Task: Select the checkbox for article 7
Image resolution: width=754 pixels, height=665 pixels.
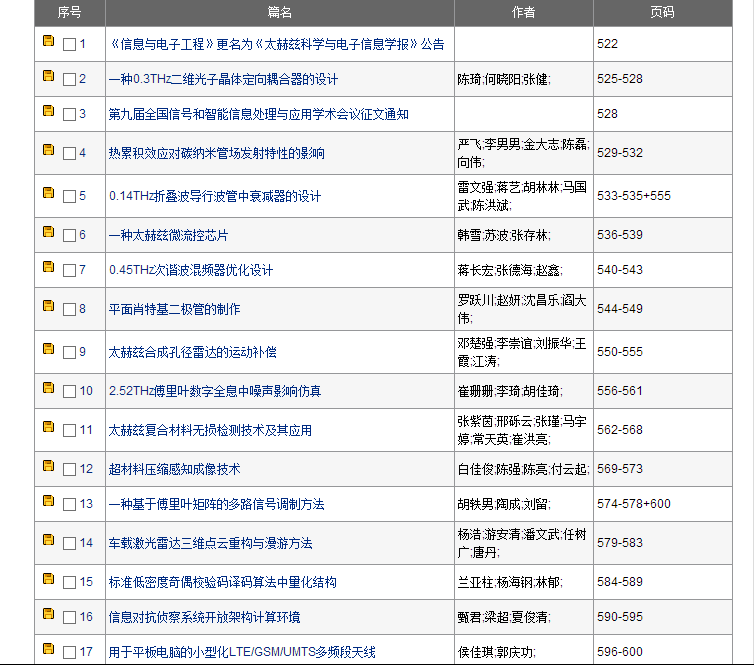Action: click(69, 271)
